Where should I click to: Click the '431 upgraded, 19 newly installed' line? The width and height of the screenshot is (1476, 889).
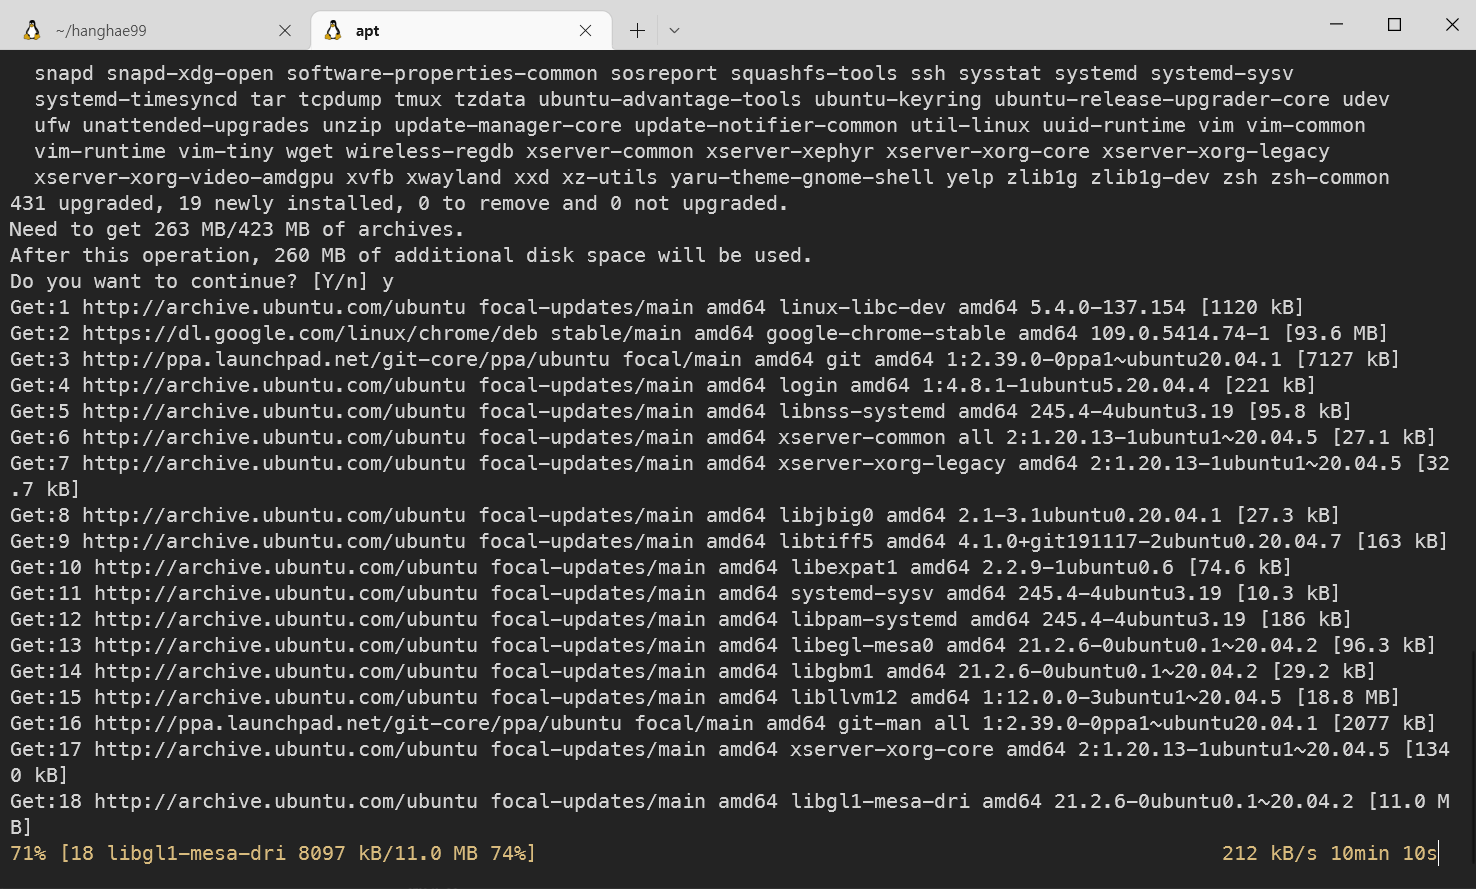[x=399, y=203]
